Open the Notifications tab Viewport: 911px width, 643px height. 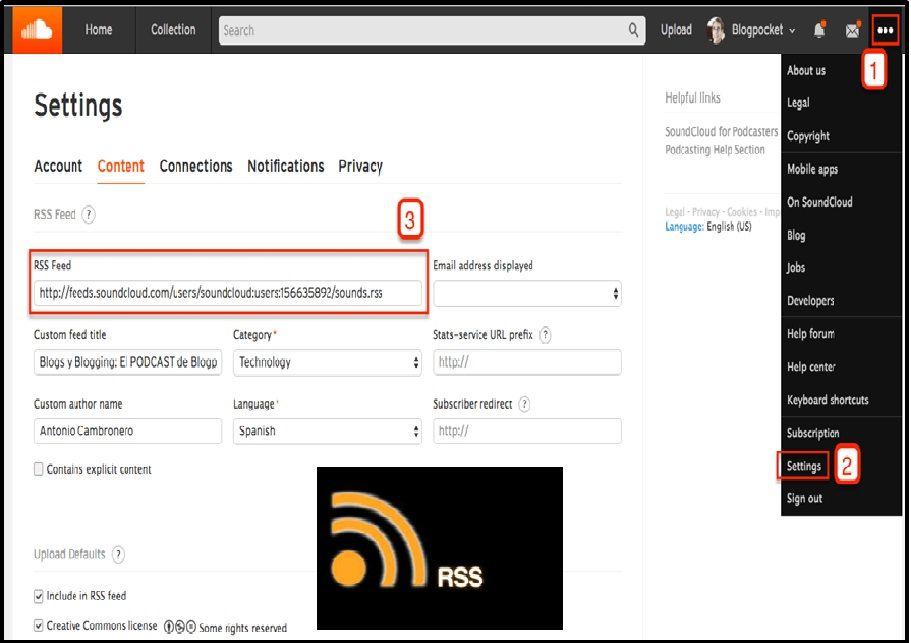(x=286, y=166)
